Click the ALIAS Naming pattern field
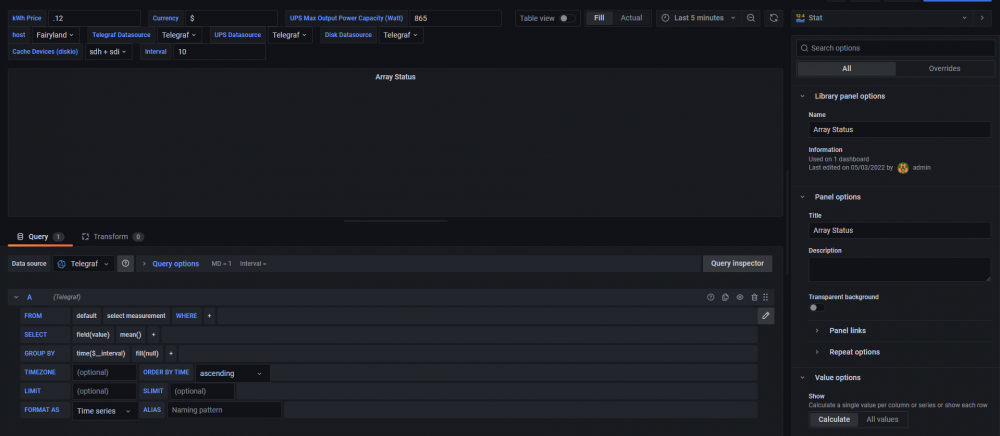Image resolution: width=1000 pixels, height=436 pixels. (224, 410)
